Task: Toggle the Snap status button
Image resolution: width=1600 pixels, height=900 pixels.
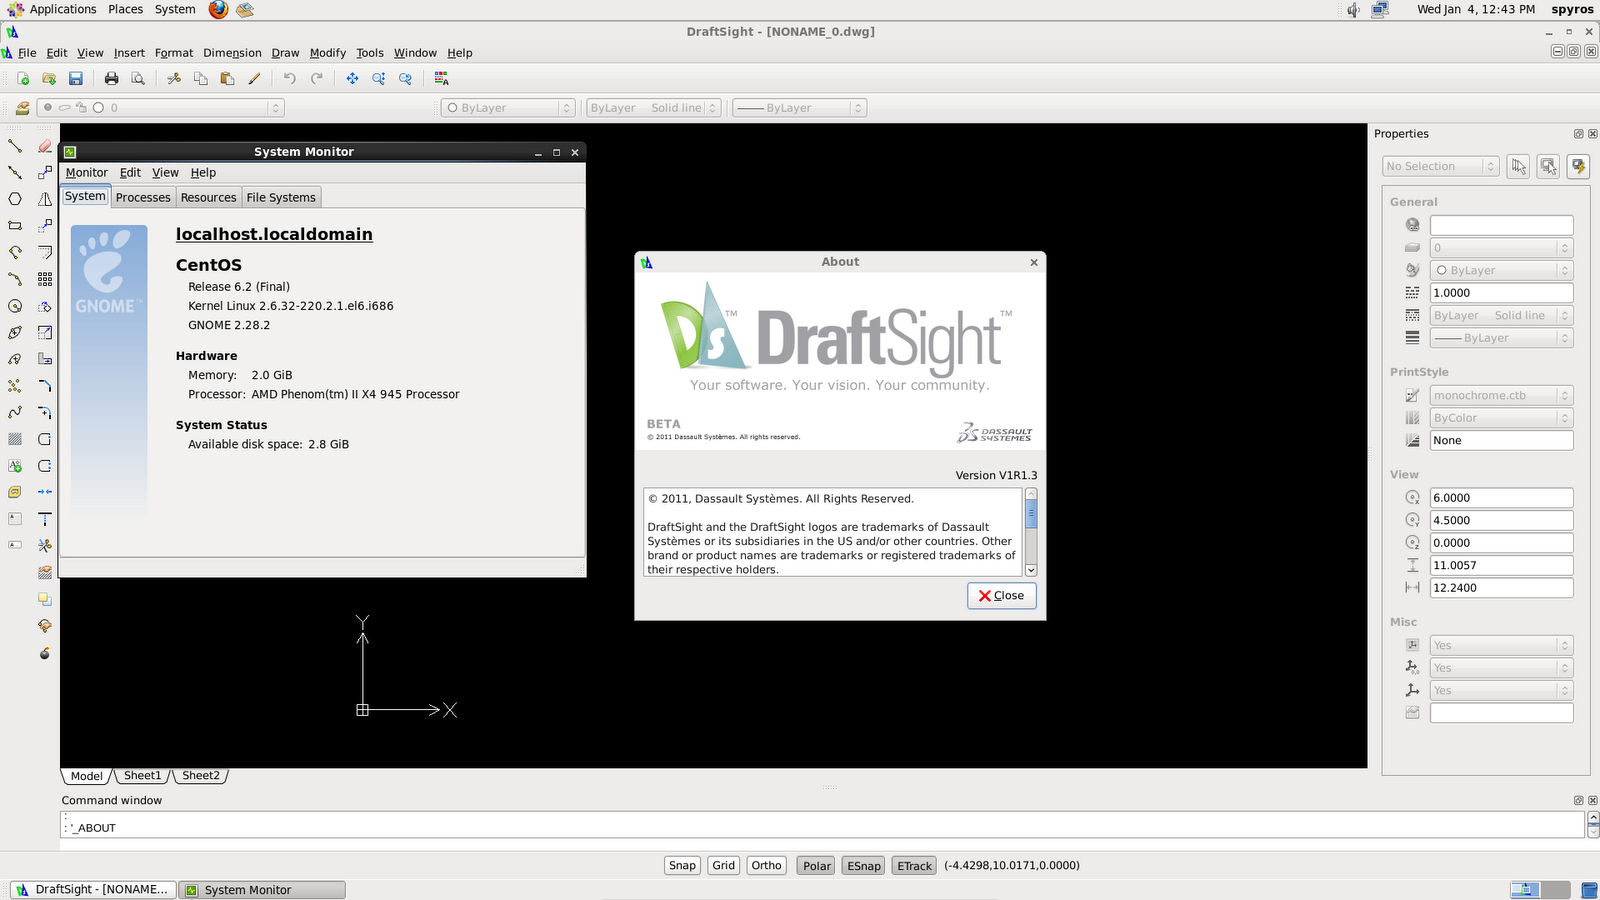Action: [682, 866]
